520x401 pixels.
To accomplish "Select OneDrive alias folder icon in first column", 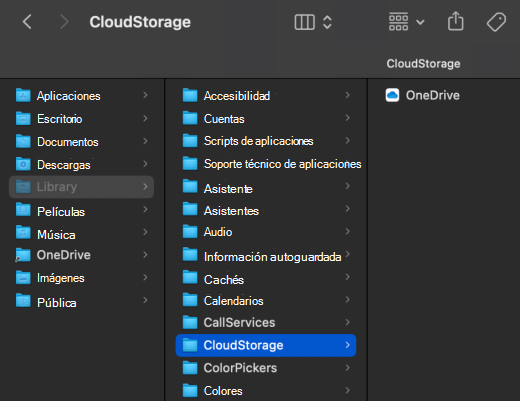I will tap(23, 255).
